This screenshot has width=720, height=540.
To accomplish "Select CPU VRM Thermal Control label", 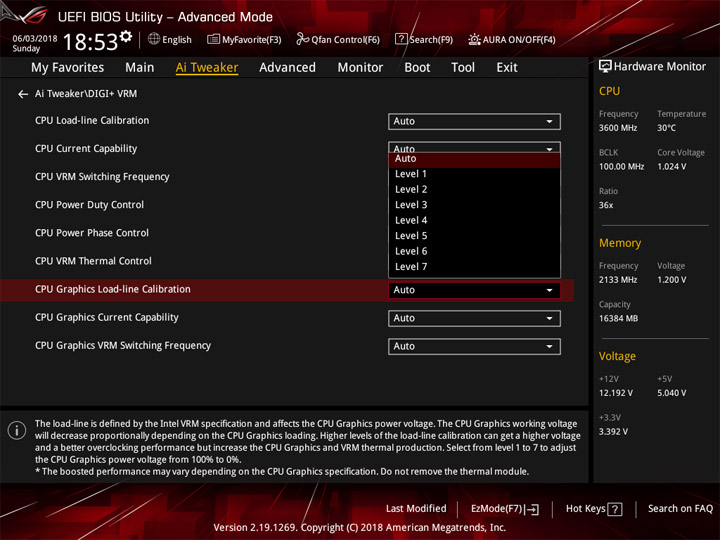I will click(93, 261).
